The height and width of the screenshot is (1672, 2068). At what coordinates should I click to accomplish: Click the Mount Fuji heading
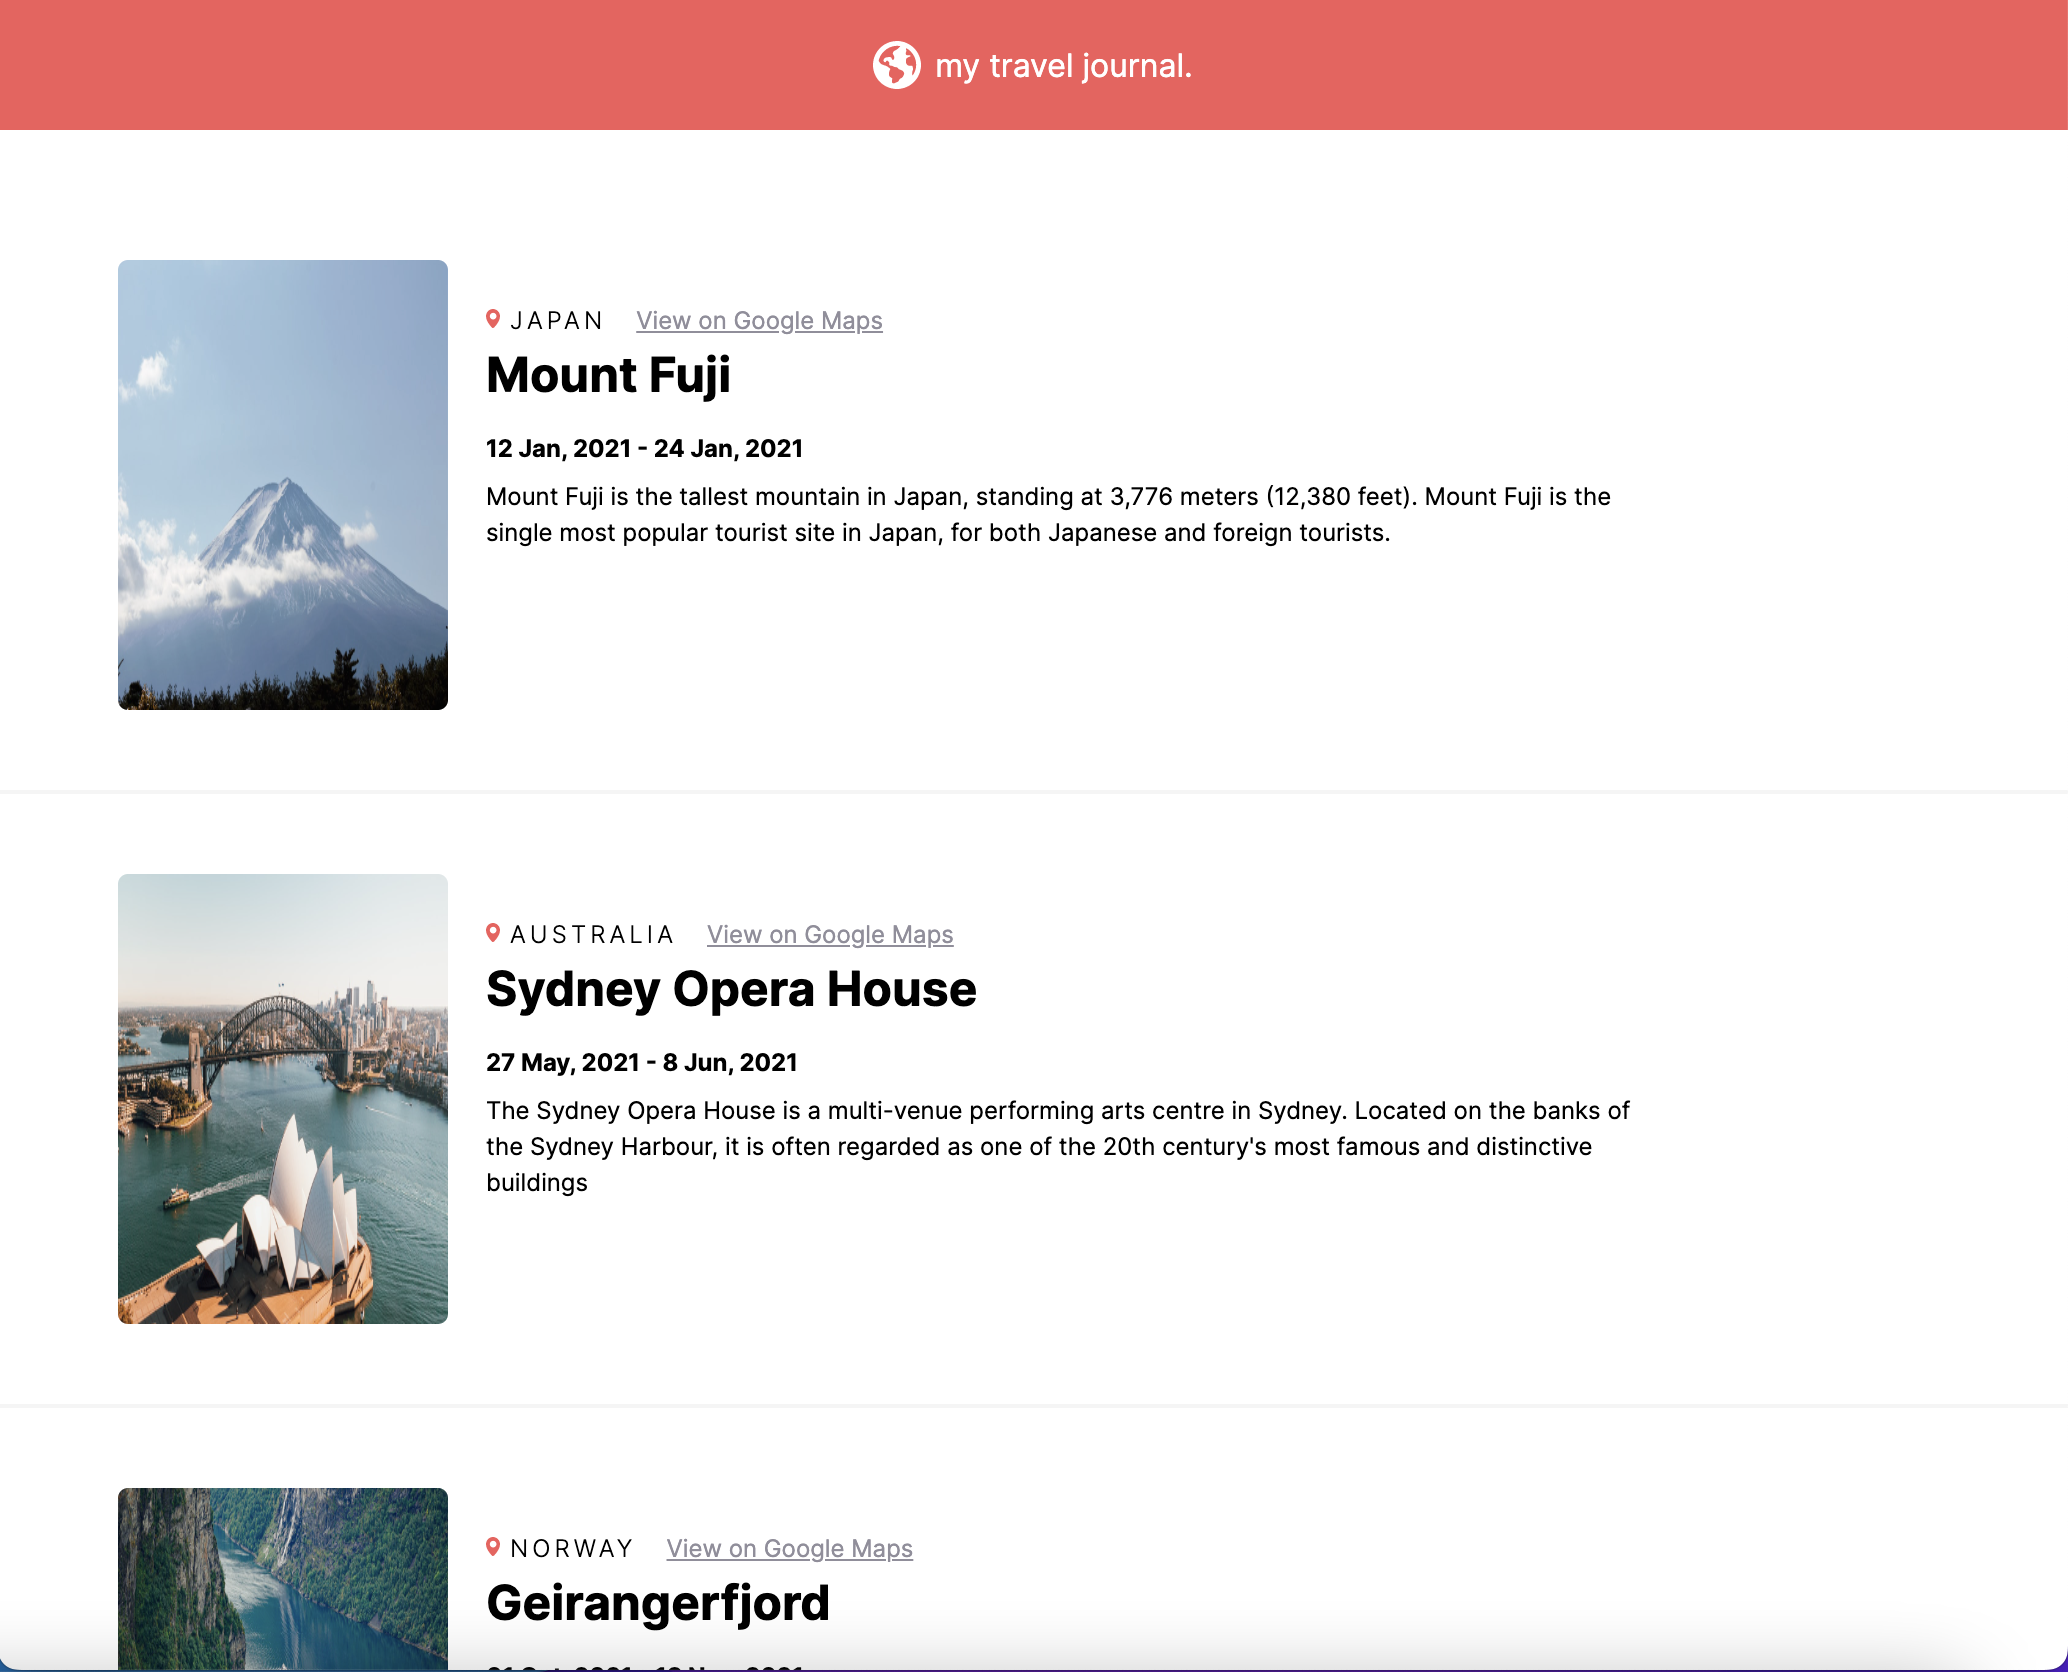click(608, 376)
